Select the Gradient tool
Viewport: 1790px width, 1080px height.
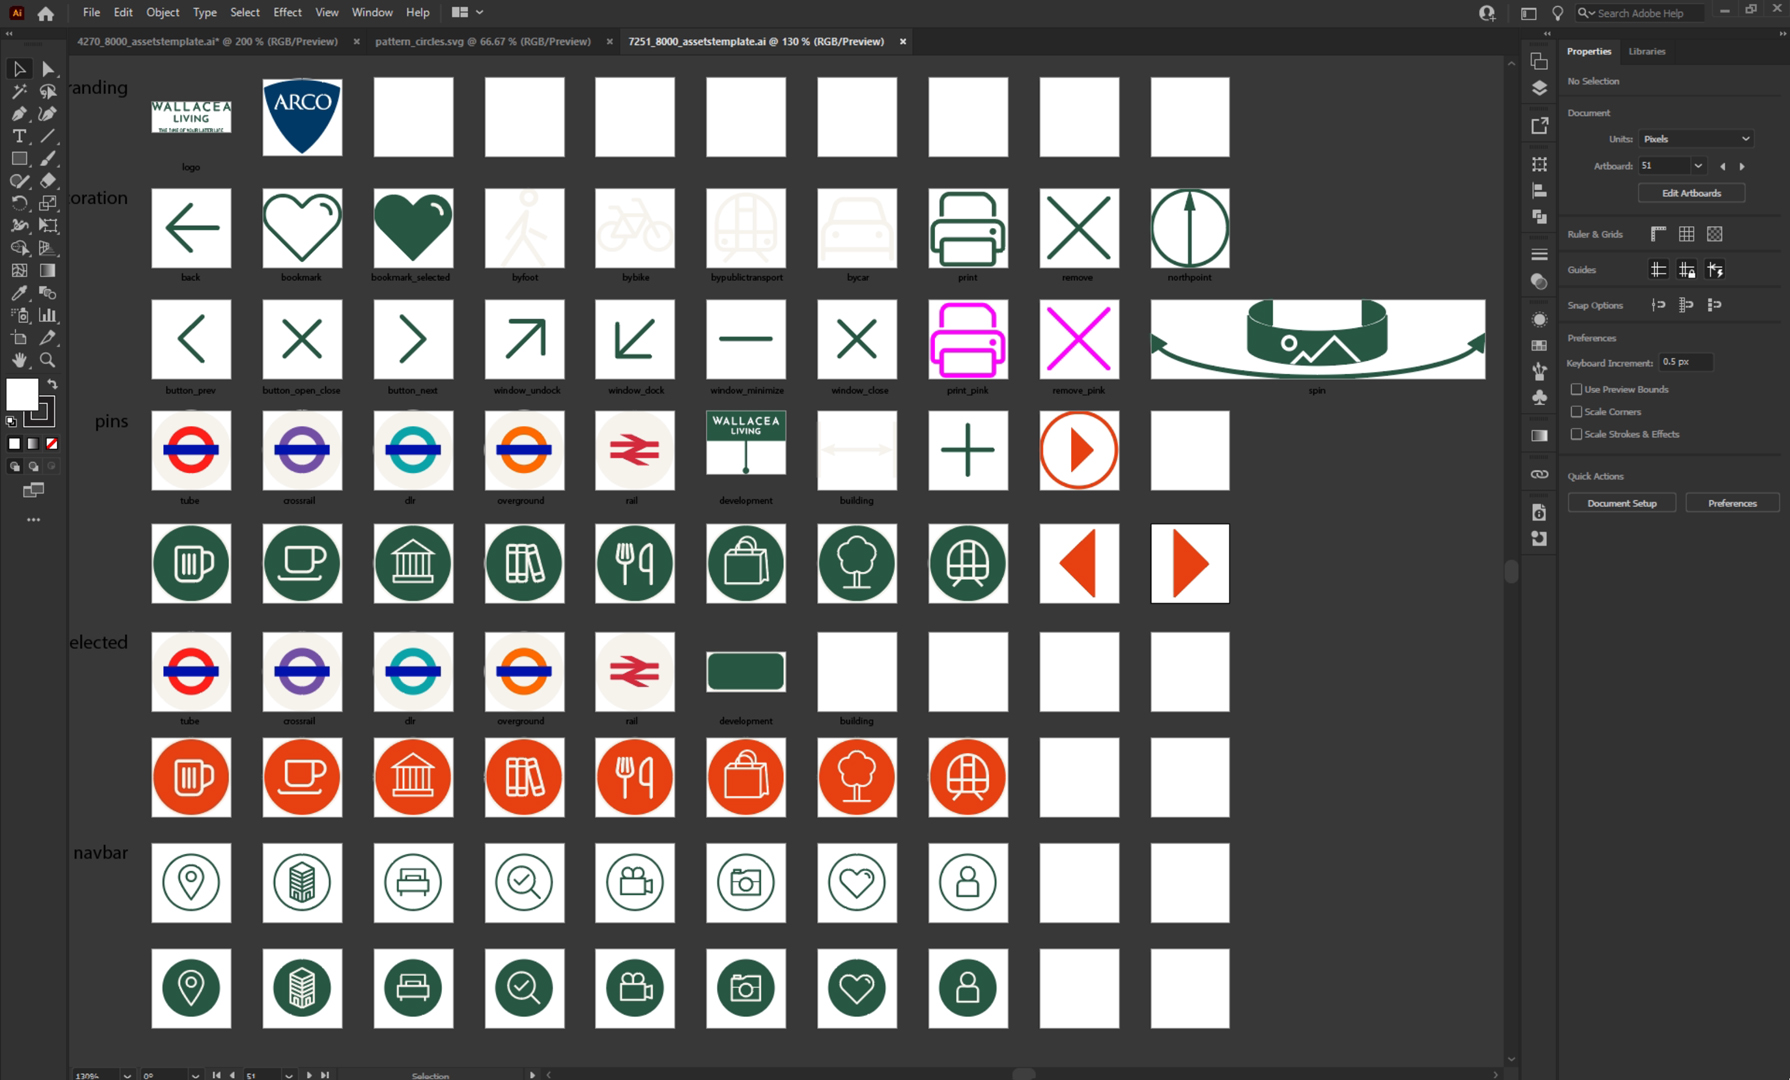(x=48, y=271)
